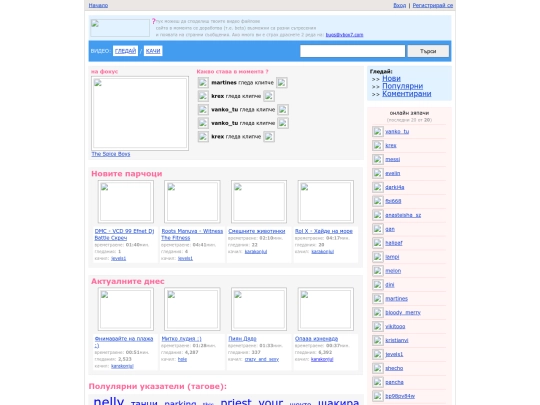Viewport: 540px width, 405px height.
Task: Click the site logo image in header
Action: (x=120, y=28)
